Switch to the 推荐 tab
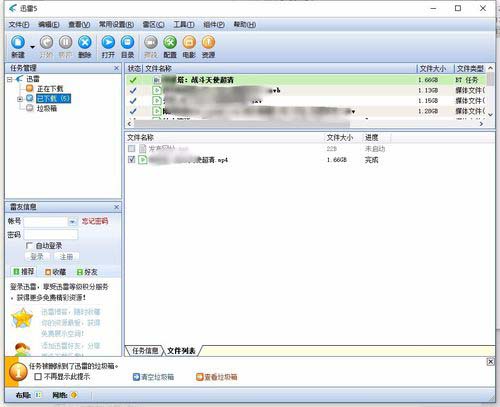 23,272
